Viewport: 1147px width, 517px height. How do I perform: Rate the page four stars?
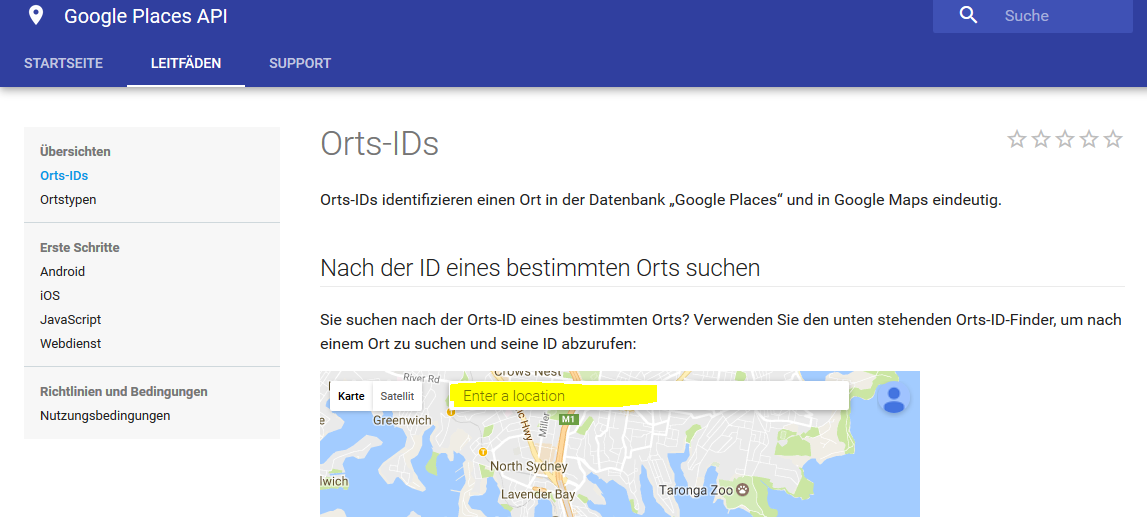1089,139
